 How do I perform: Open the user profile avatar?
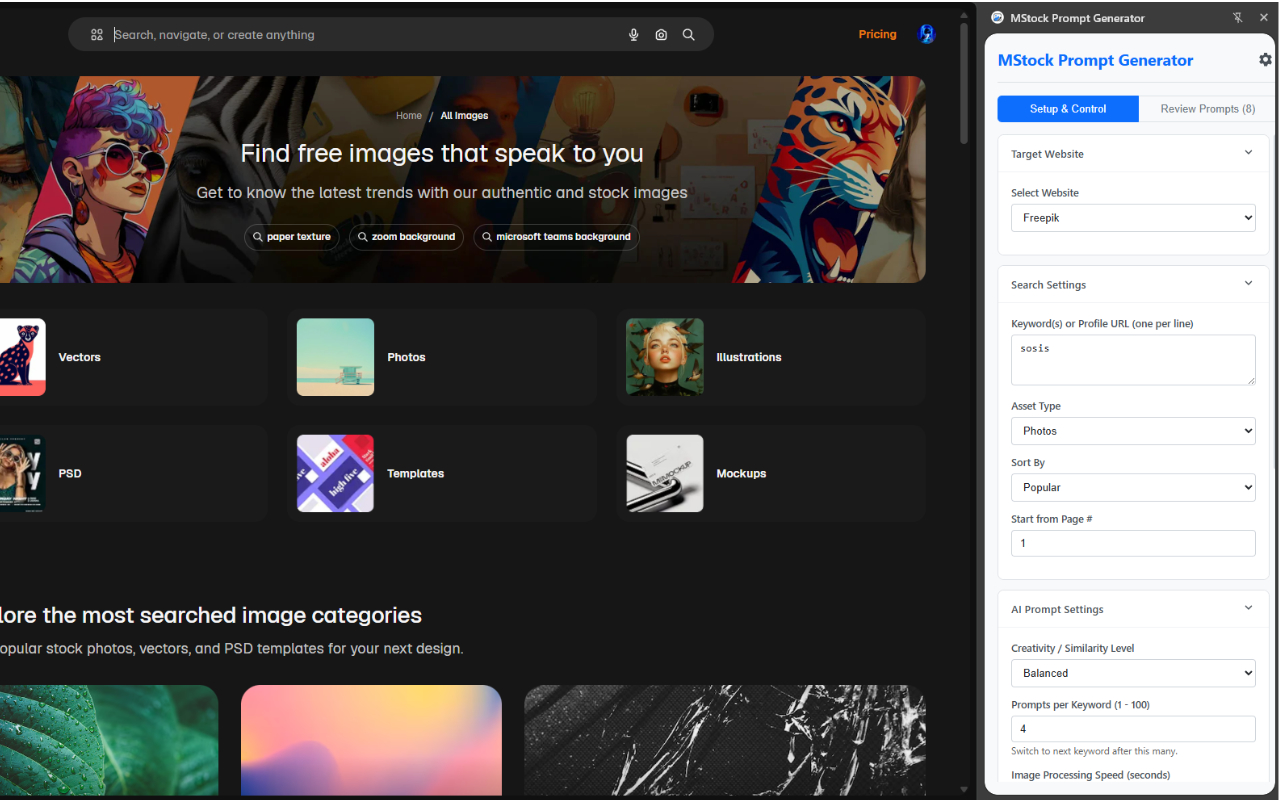pyautogui.click(x=927, y=34)
